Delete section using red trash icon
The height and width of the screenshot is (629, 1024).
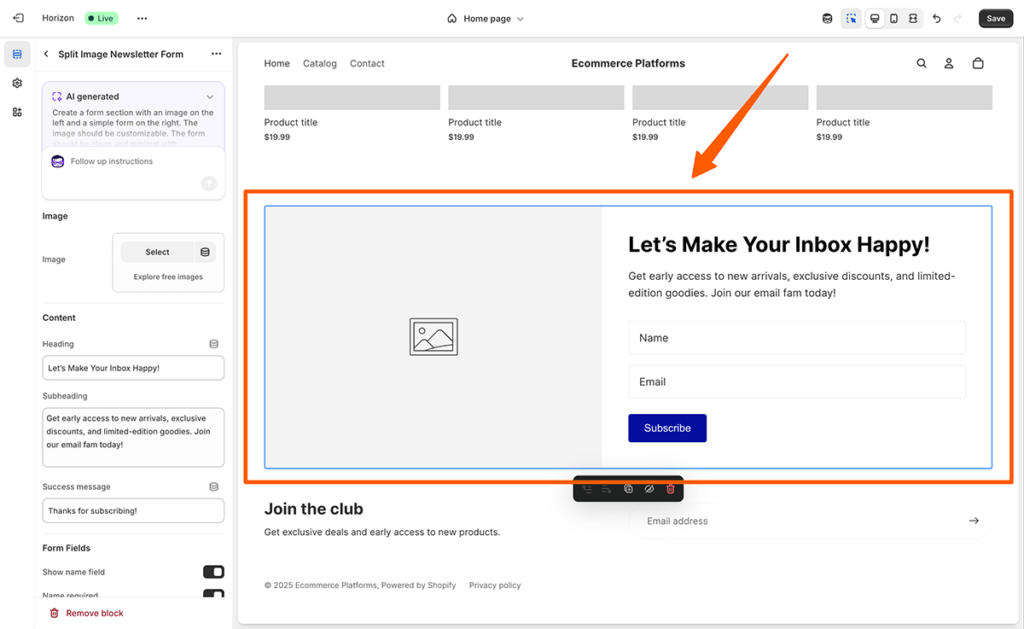tap(670, 489)
